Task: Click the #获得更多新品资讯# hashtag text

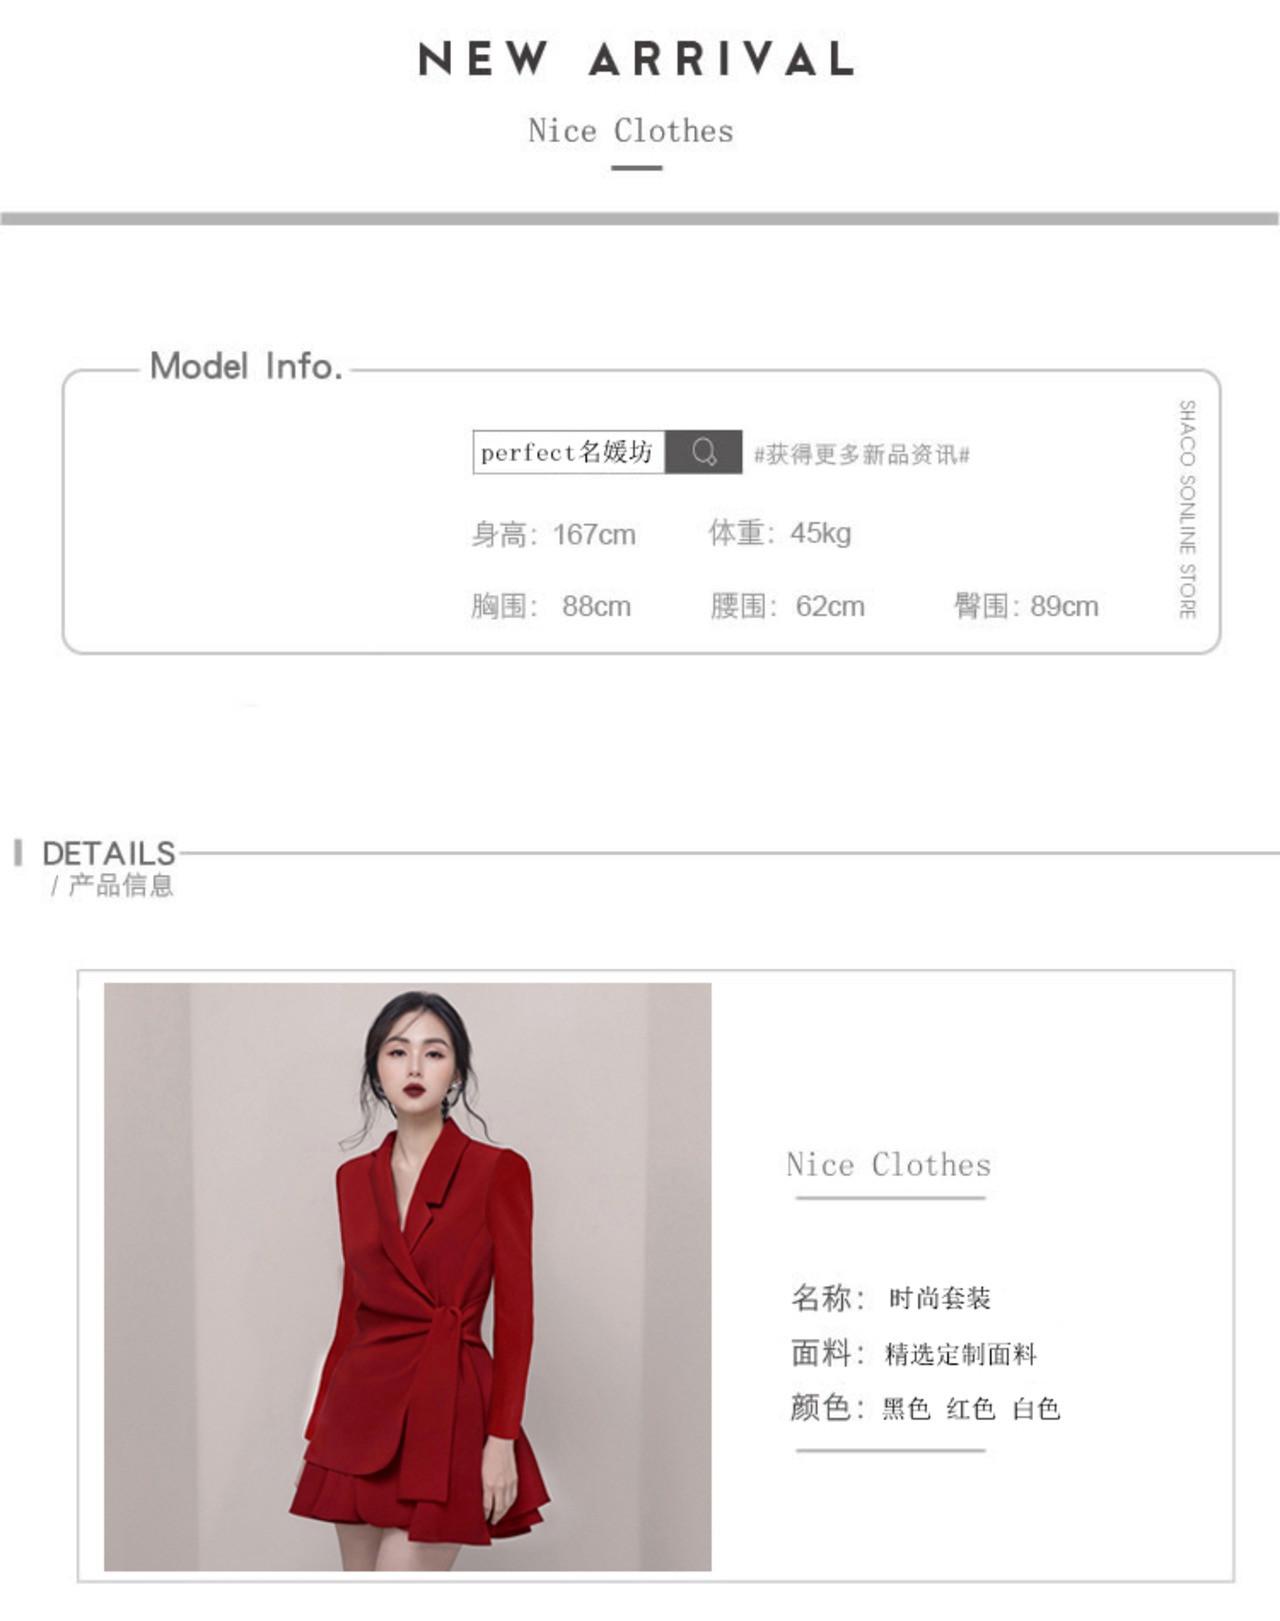Action: (x=862, y=455)
